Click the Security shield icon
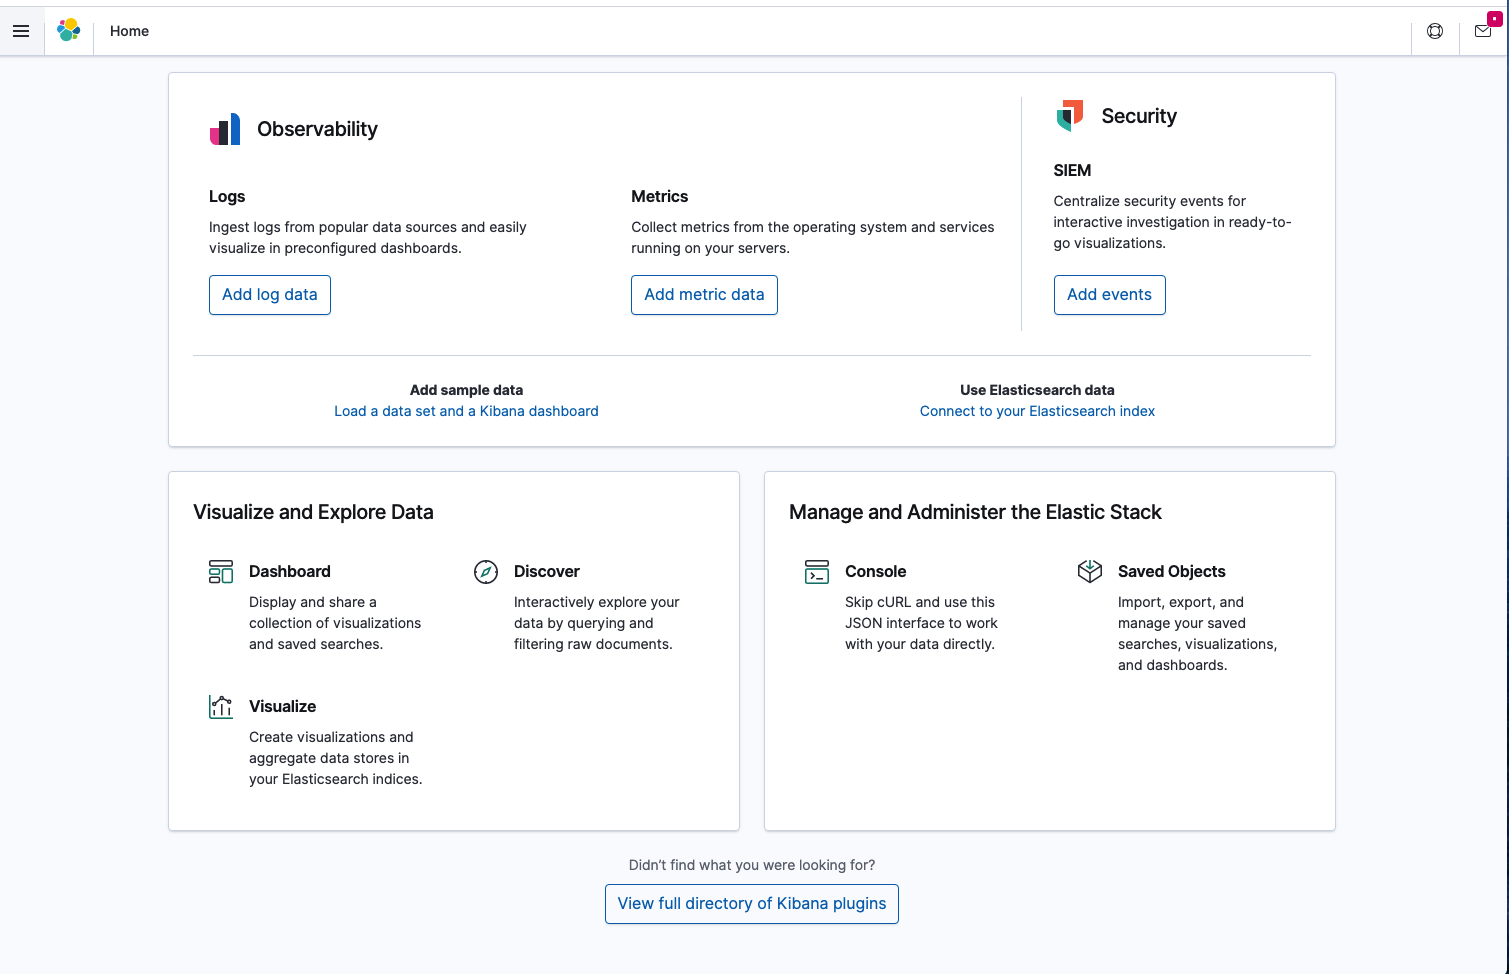 (1070, 116)
